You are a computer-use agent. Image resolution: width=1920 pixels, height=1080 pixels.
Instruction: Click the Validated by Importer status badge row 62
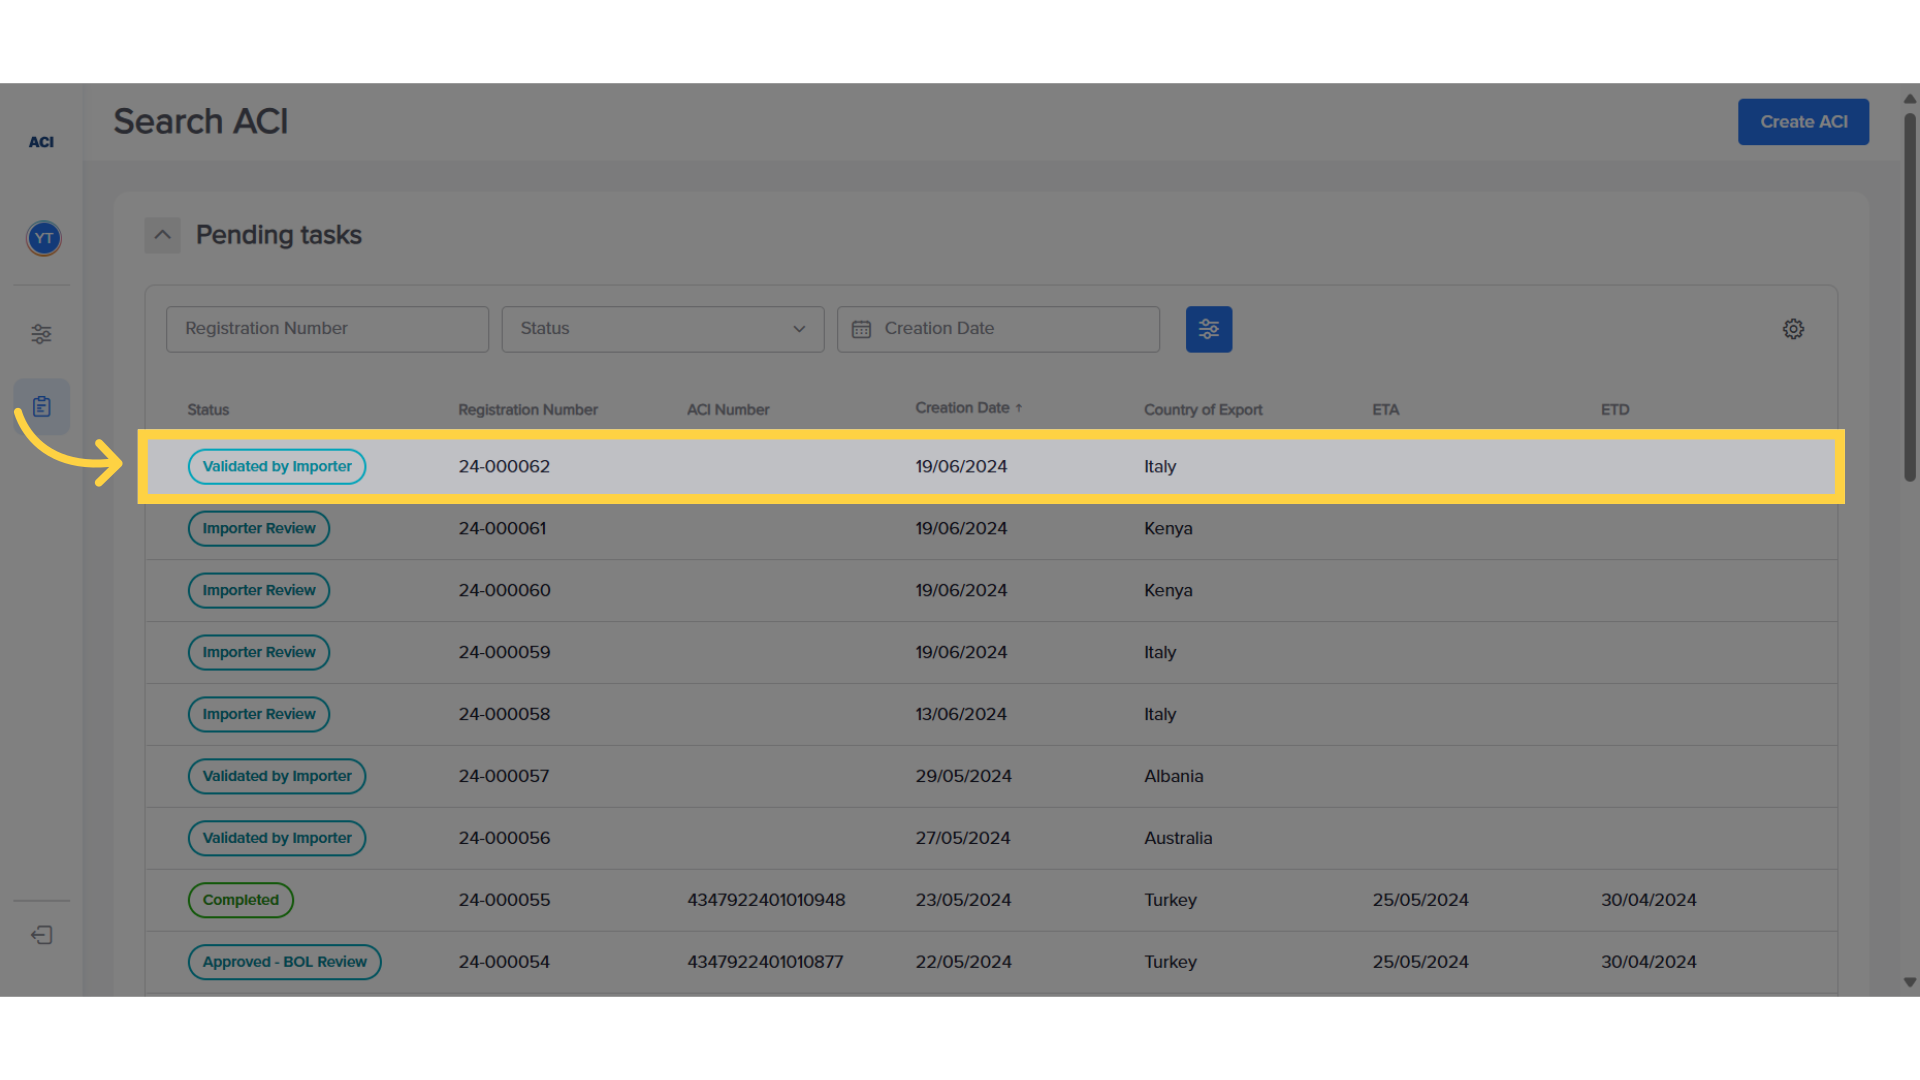point(276,465)
